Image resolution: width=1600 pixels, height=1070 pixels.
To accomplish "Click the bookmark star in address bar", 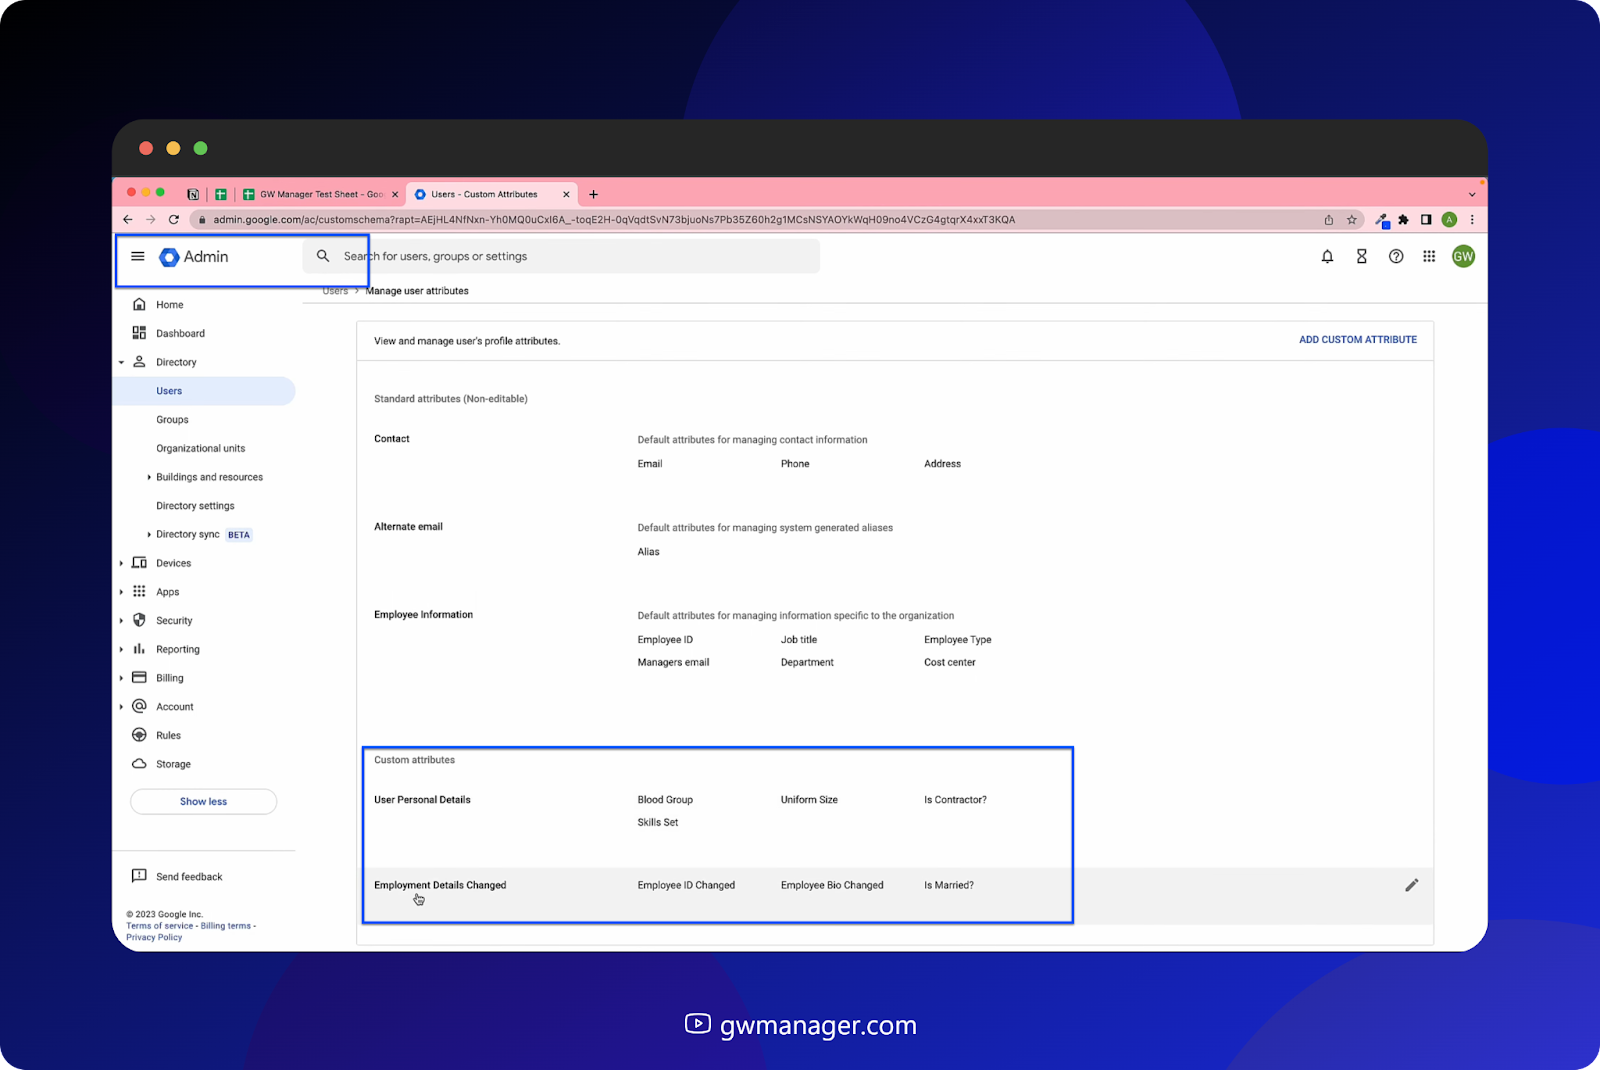I will pos(1351,219).
